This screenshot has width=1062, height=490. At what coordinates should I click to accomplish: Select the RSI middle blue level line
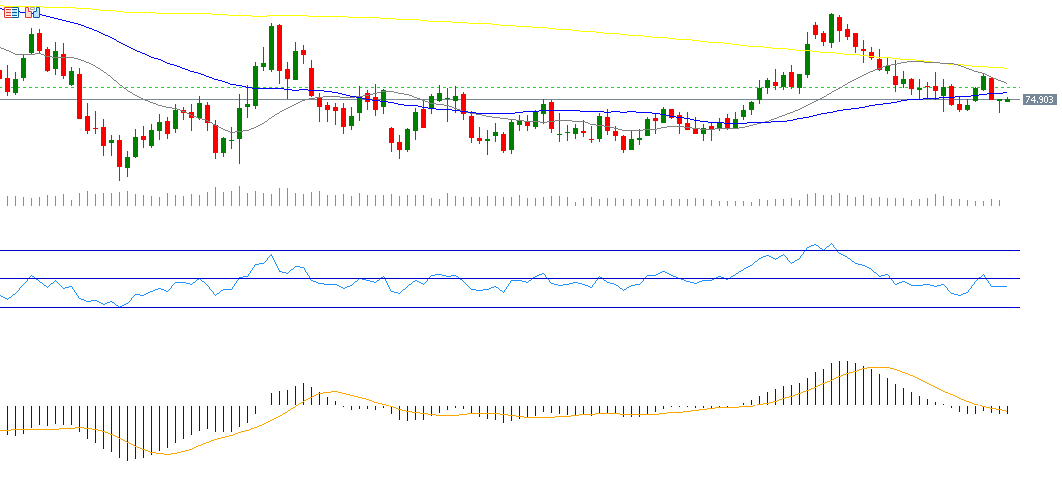500,278
